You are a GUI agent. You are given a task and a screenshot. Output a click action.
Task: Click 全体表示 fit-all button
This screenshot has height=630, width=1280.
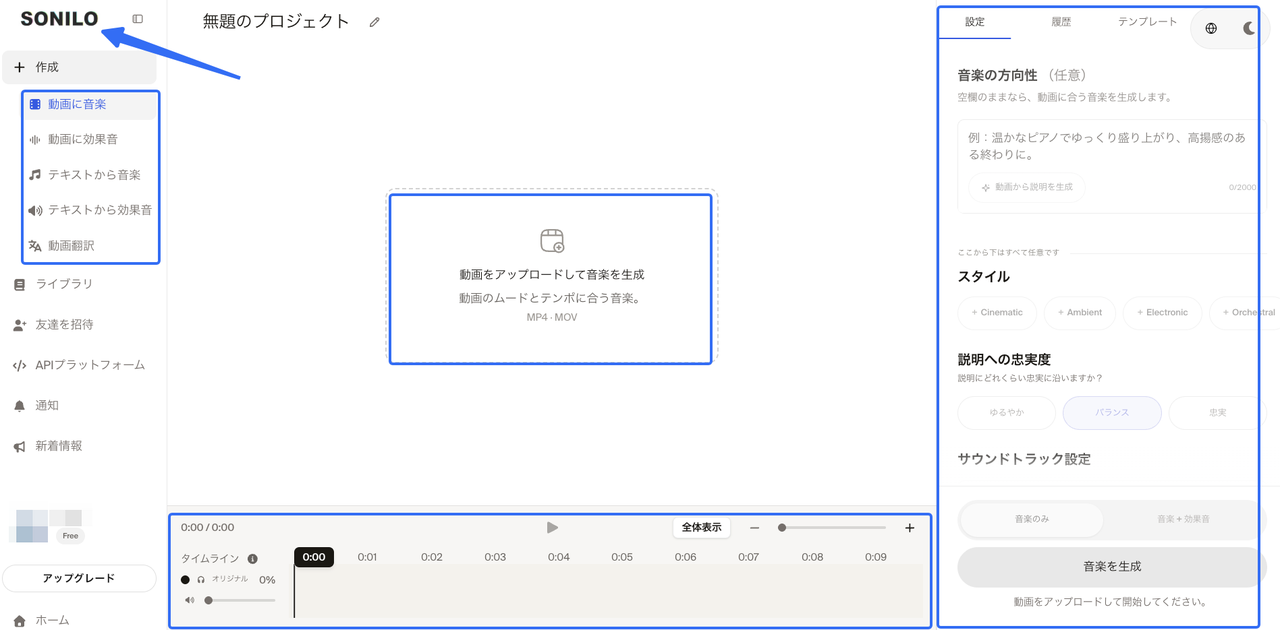pyautogui.click(x=701, y=528)
